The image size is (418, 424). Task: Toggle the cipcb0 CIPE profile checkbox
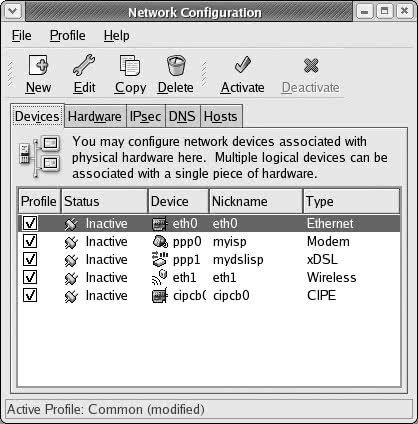pos(30,295)
